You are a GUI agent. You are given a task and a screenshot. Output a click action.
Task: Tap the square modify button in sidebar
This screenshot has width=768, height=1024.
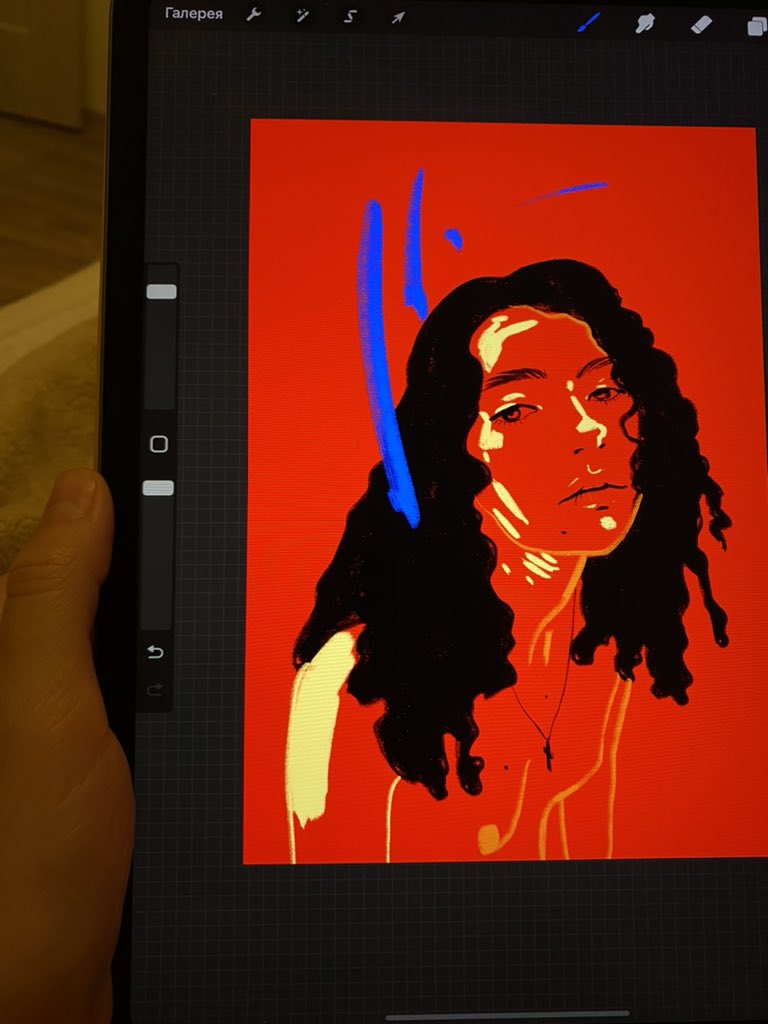[159, 444]
